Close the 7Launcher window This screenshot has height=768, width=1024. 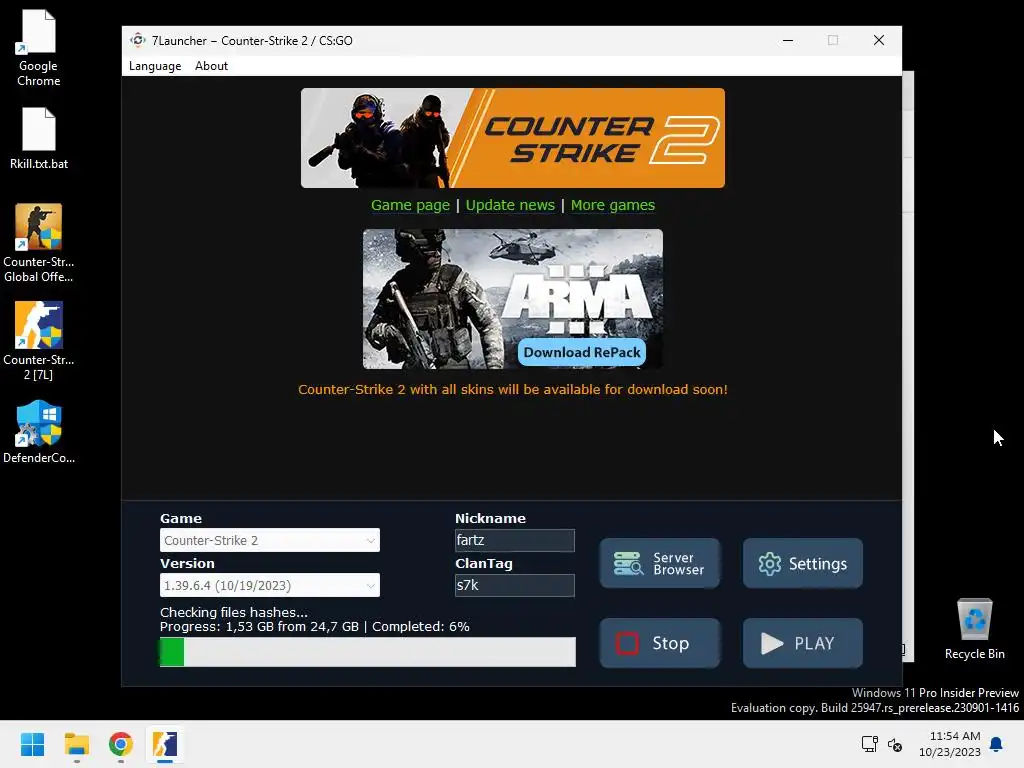(x=879, y=40)
